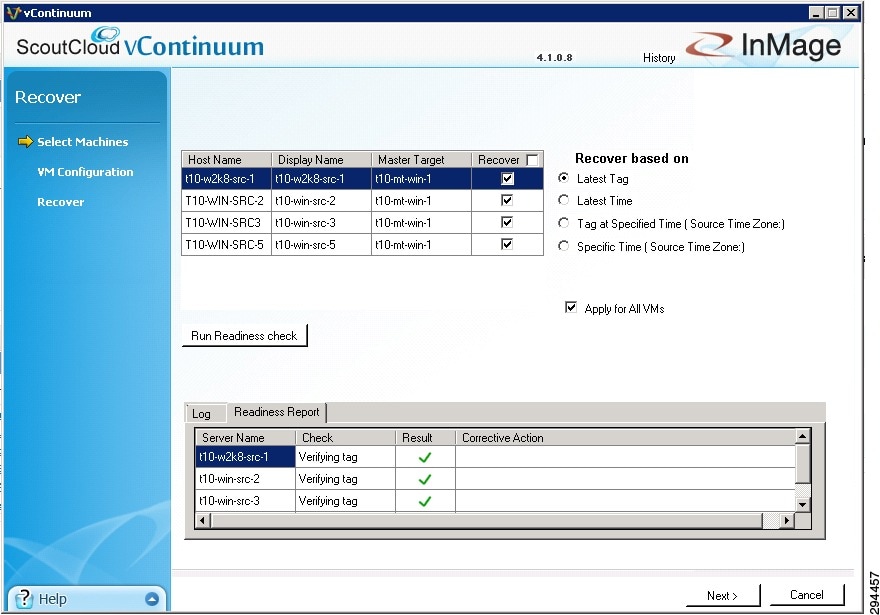Viewport: 880px width, 615px height.
Task: Click the Master Target column header
Action: click(421, 160)
